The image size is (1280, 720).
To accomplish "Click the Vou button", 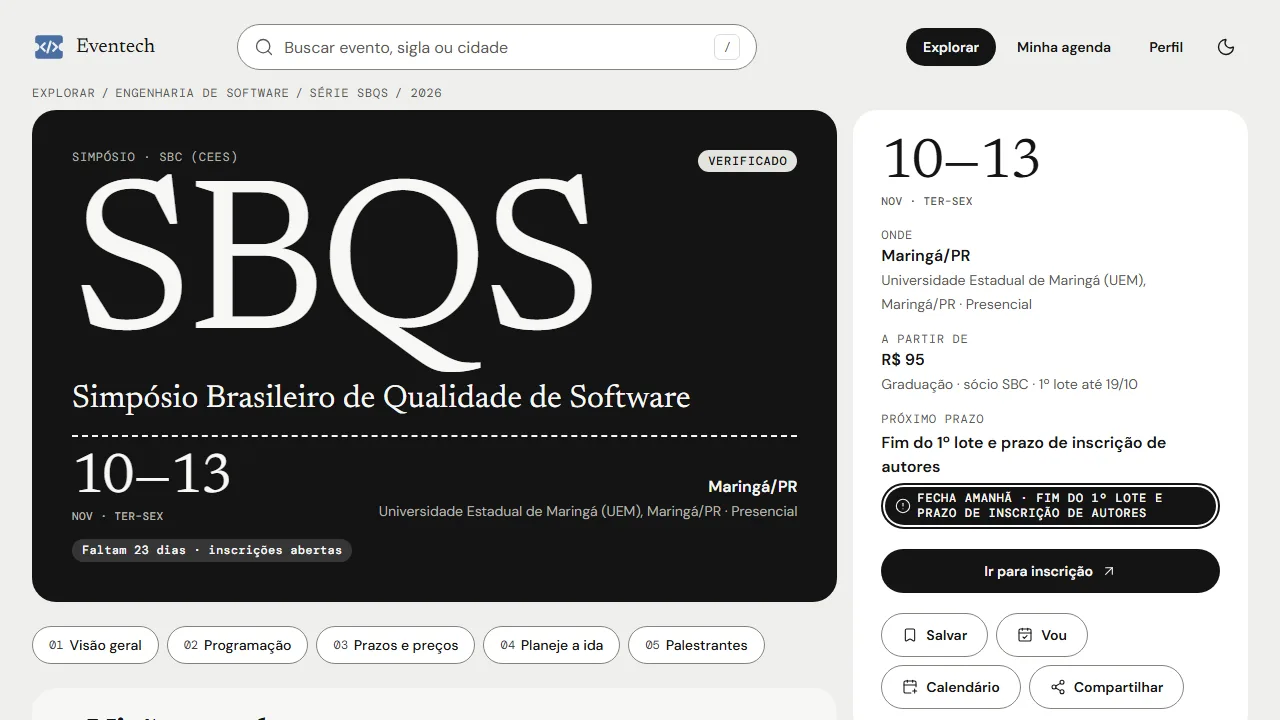I will point(1041,635).
